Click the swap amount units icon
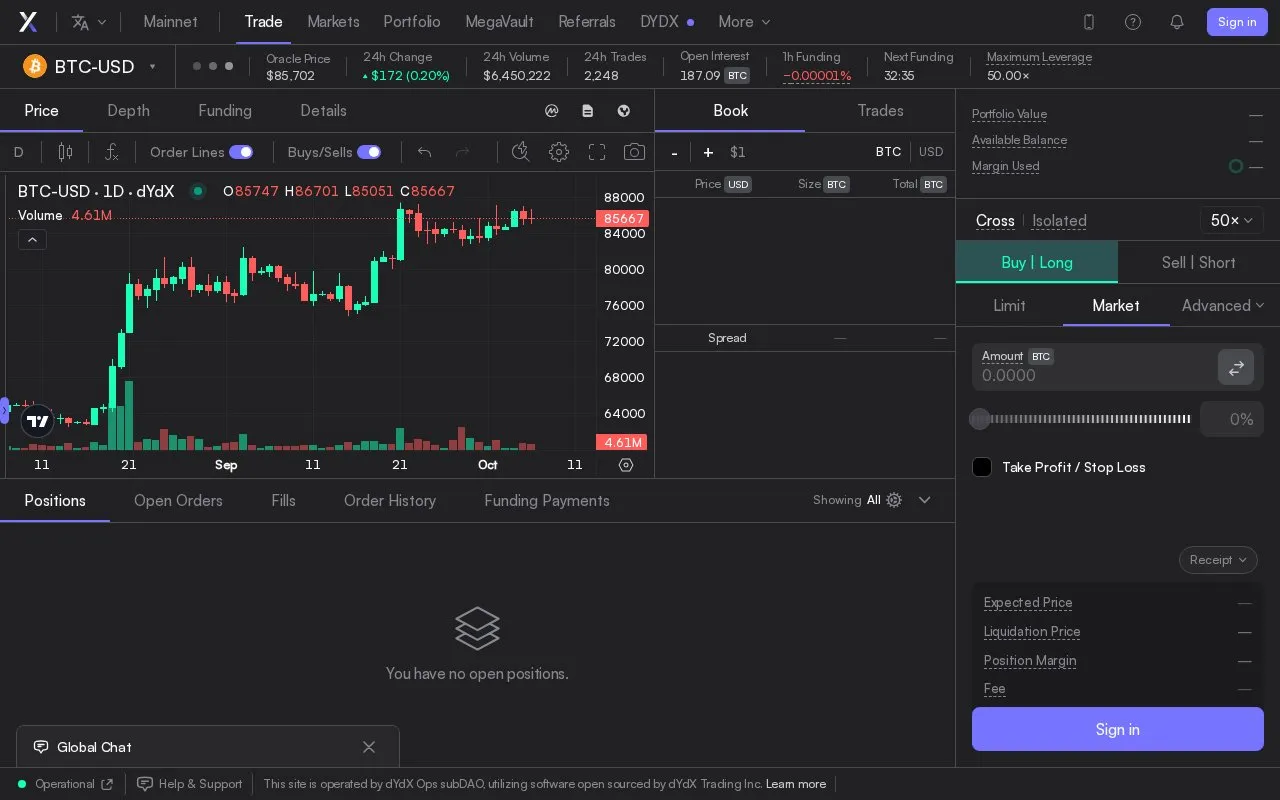The image size is (1280, 800). pyautogui.click(x=1236, y=367)
